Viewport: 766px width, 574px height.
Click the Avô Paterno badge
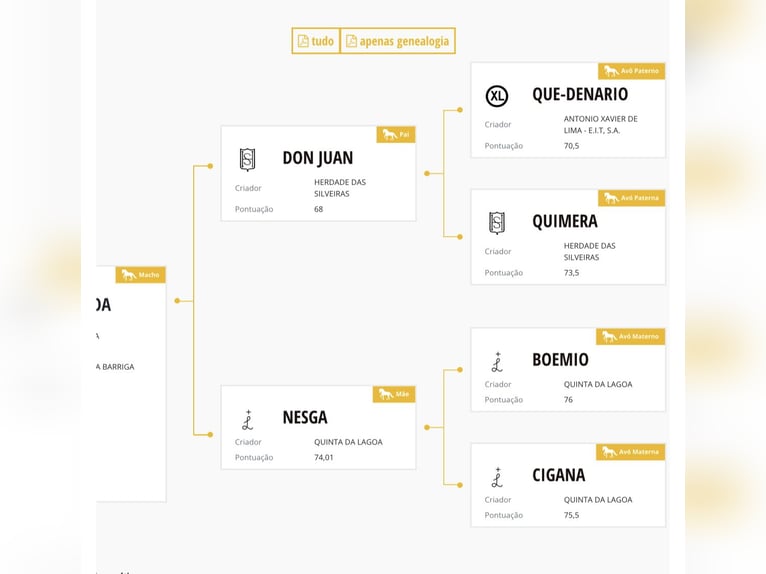632,71
